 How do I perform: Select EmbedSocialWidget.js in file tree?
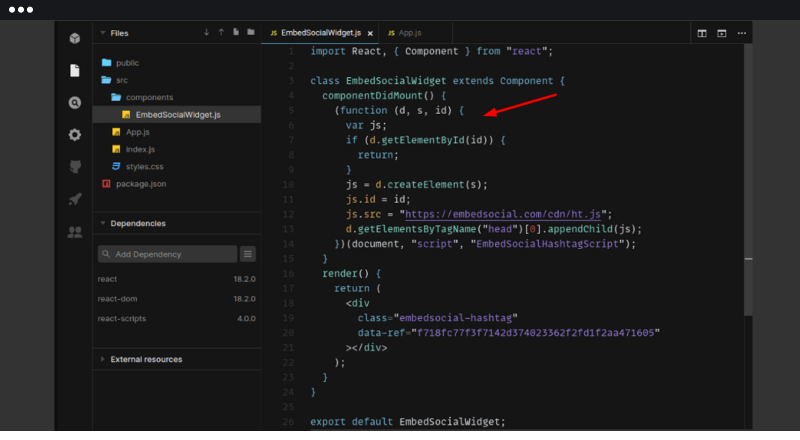tap(177, 115)
